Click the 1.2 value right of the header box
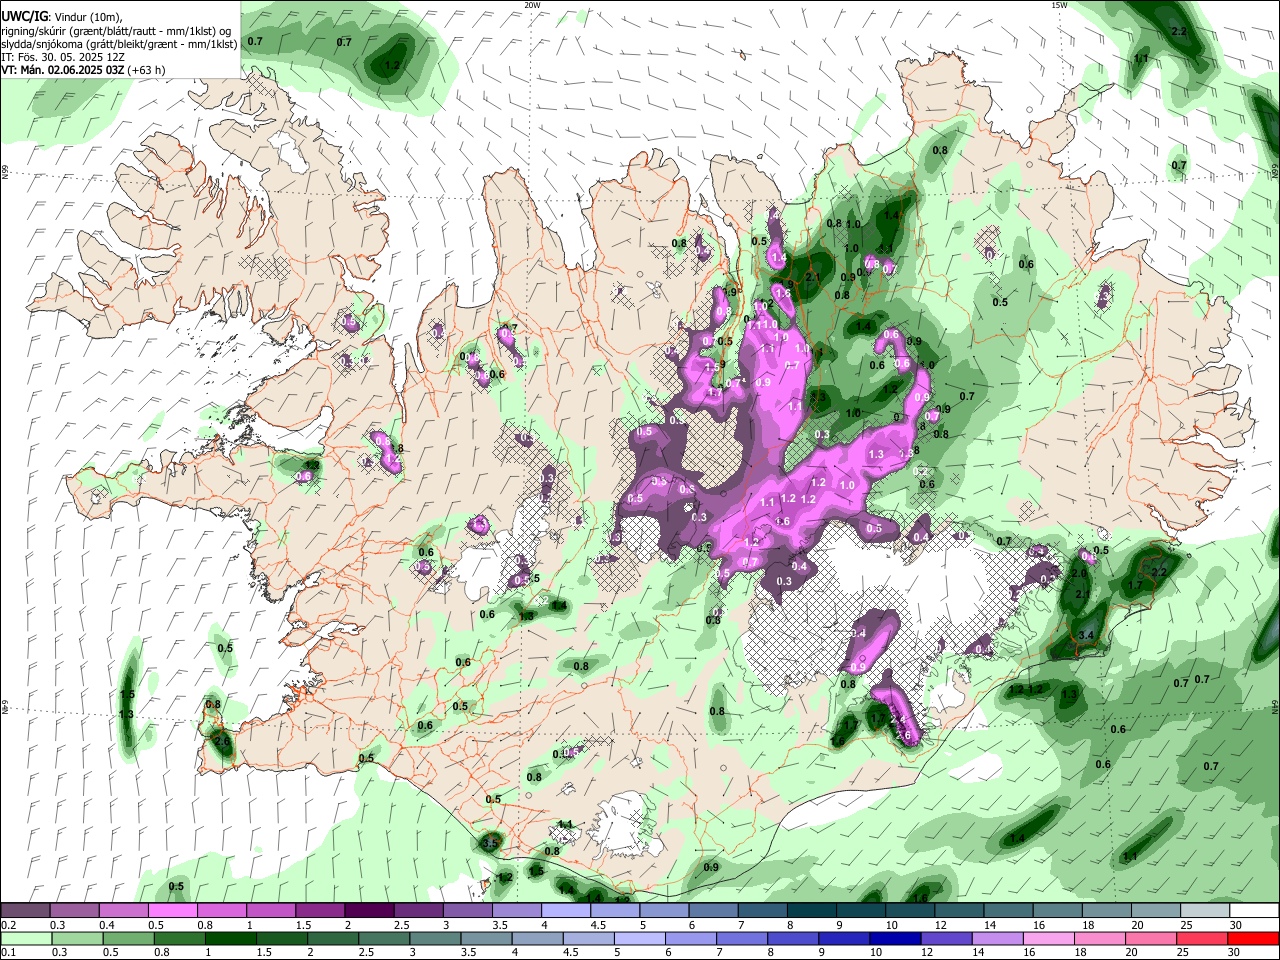The height and width of the screenshot is (960, 1280). click(392, 66)
